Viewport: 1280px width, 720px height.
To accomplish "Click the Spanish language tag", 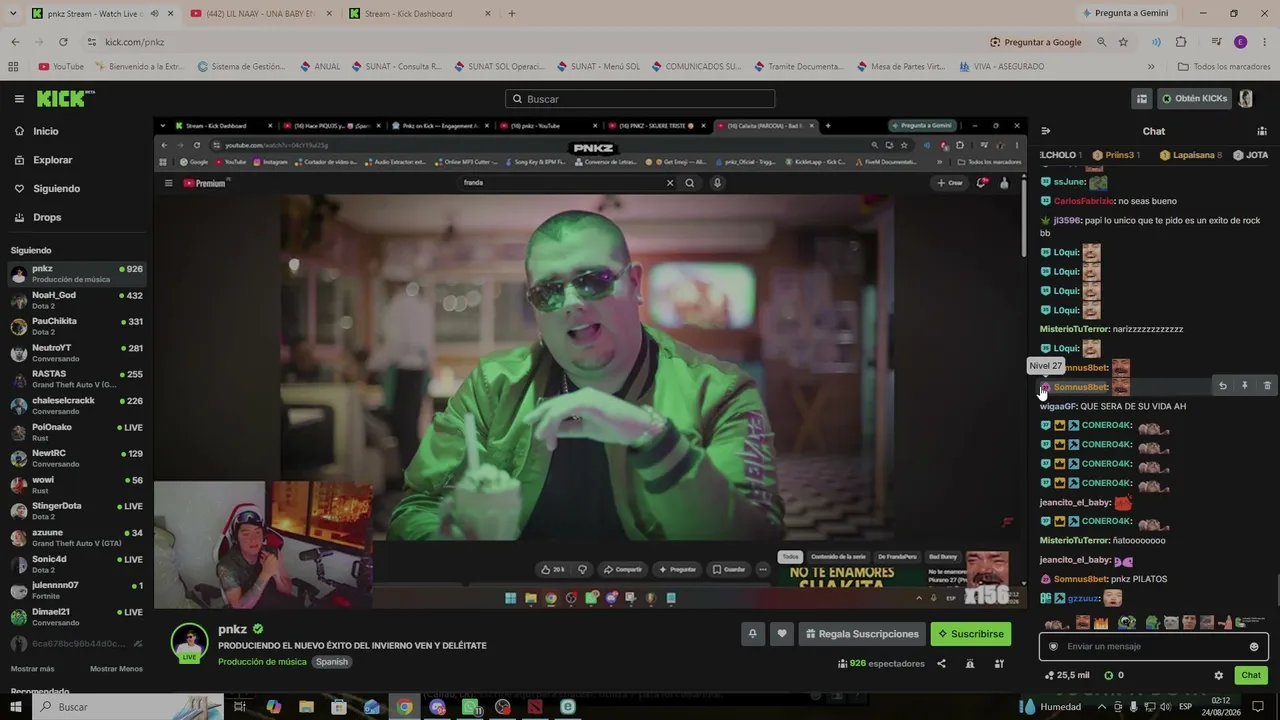I will click(x=332, y=662).
